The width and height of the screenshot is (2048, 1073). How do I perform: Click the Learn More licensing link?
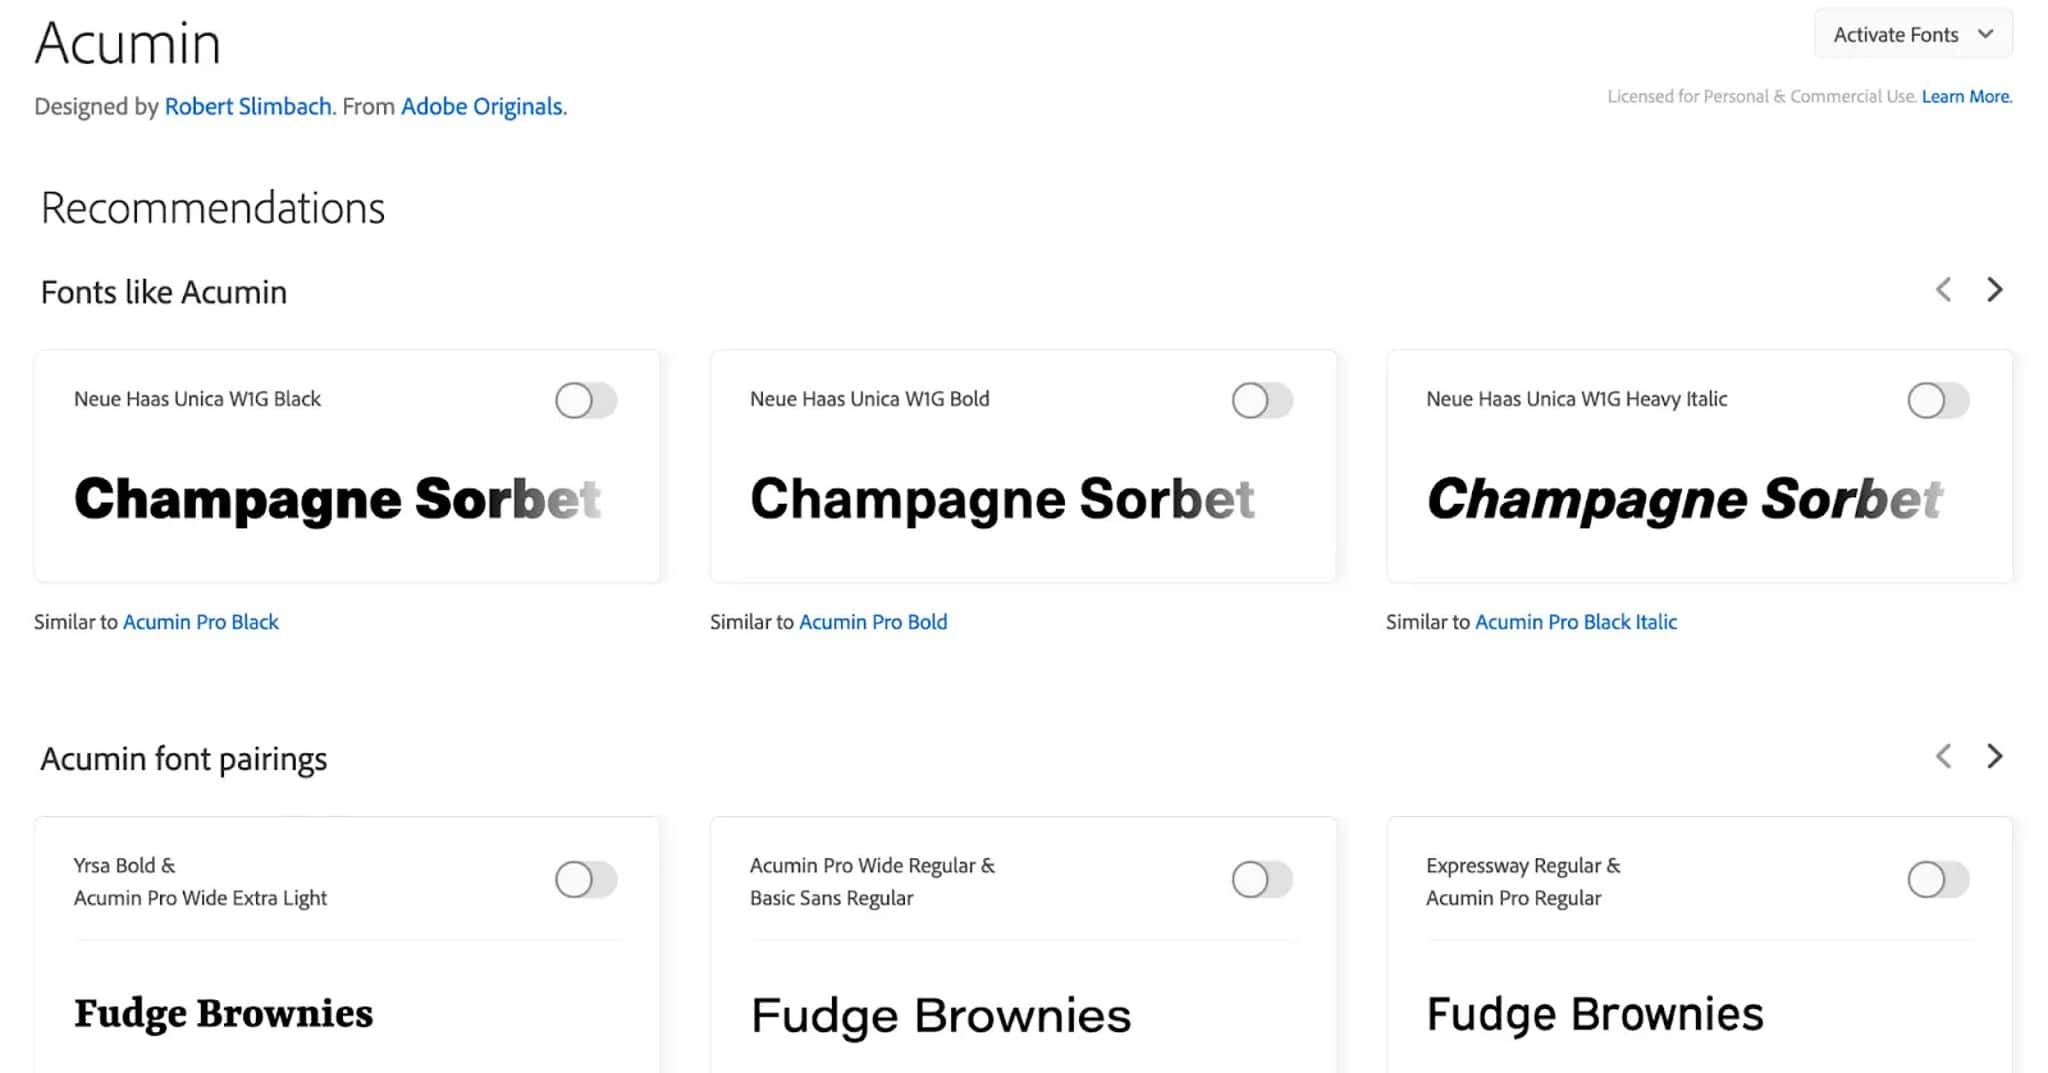click(1966, 96)
